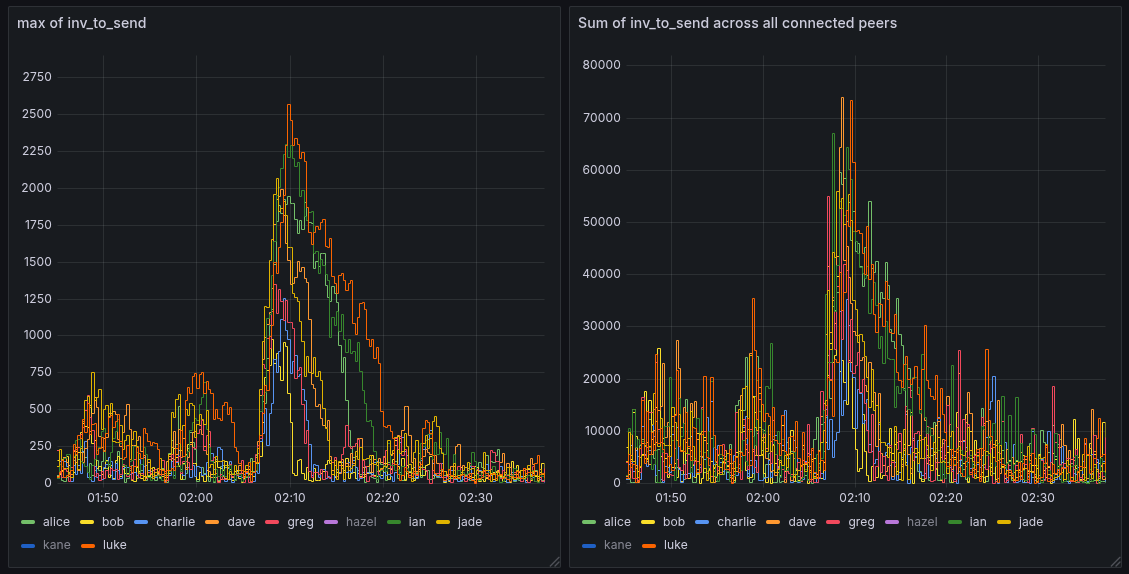The width and height of the screenshot is (1129, 574).
Task: Toggle the ian series label in max panel legend
Action: (416, 522)
